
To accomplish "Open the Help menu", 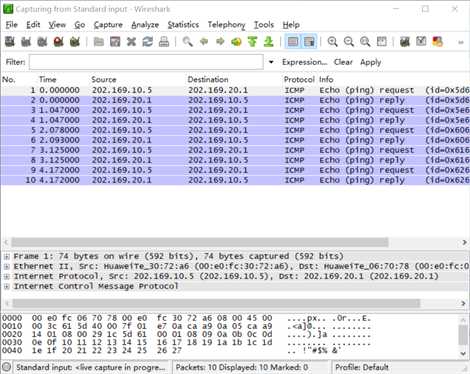I will click(291, 25).
